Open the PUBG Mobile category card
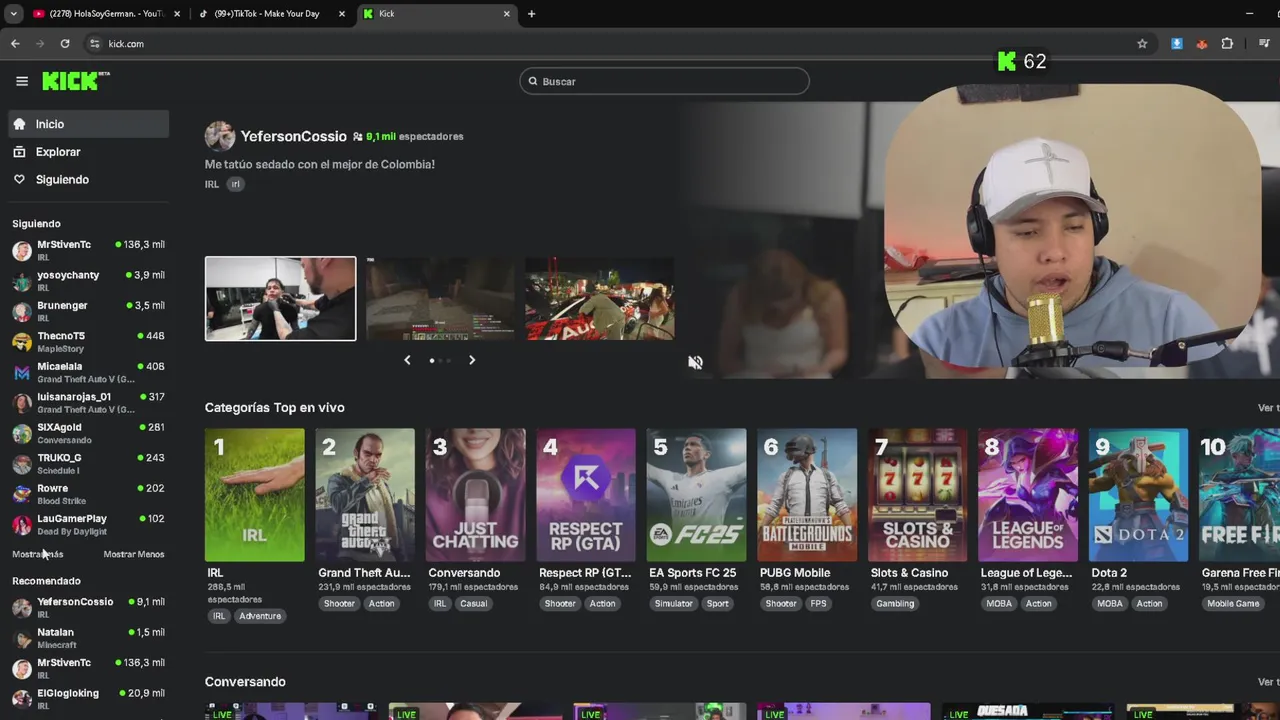1280x720 pixels. point(807,495)
